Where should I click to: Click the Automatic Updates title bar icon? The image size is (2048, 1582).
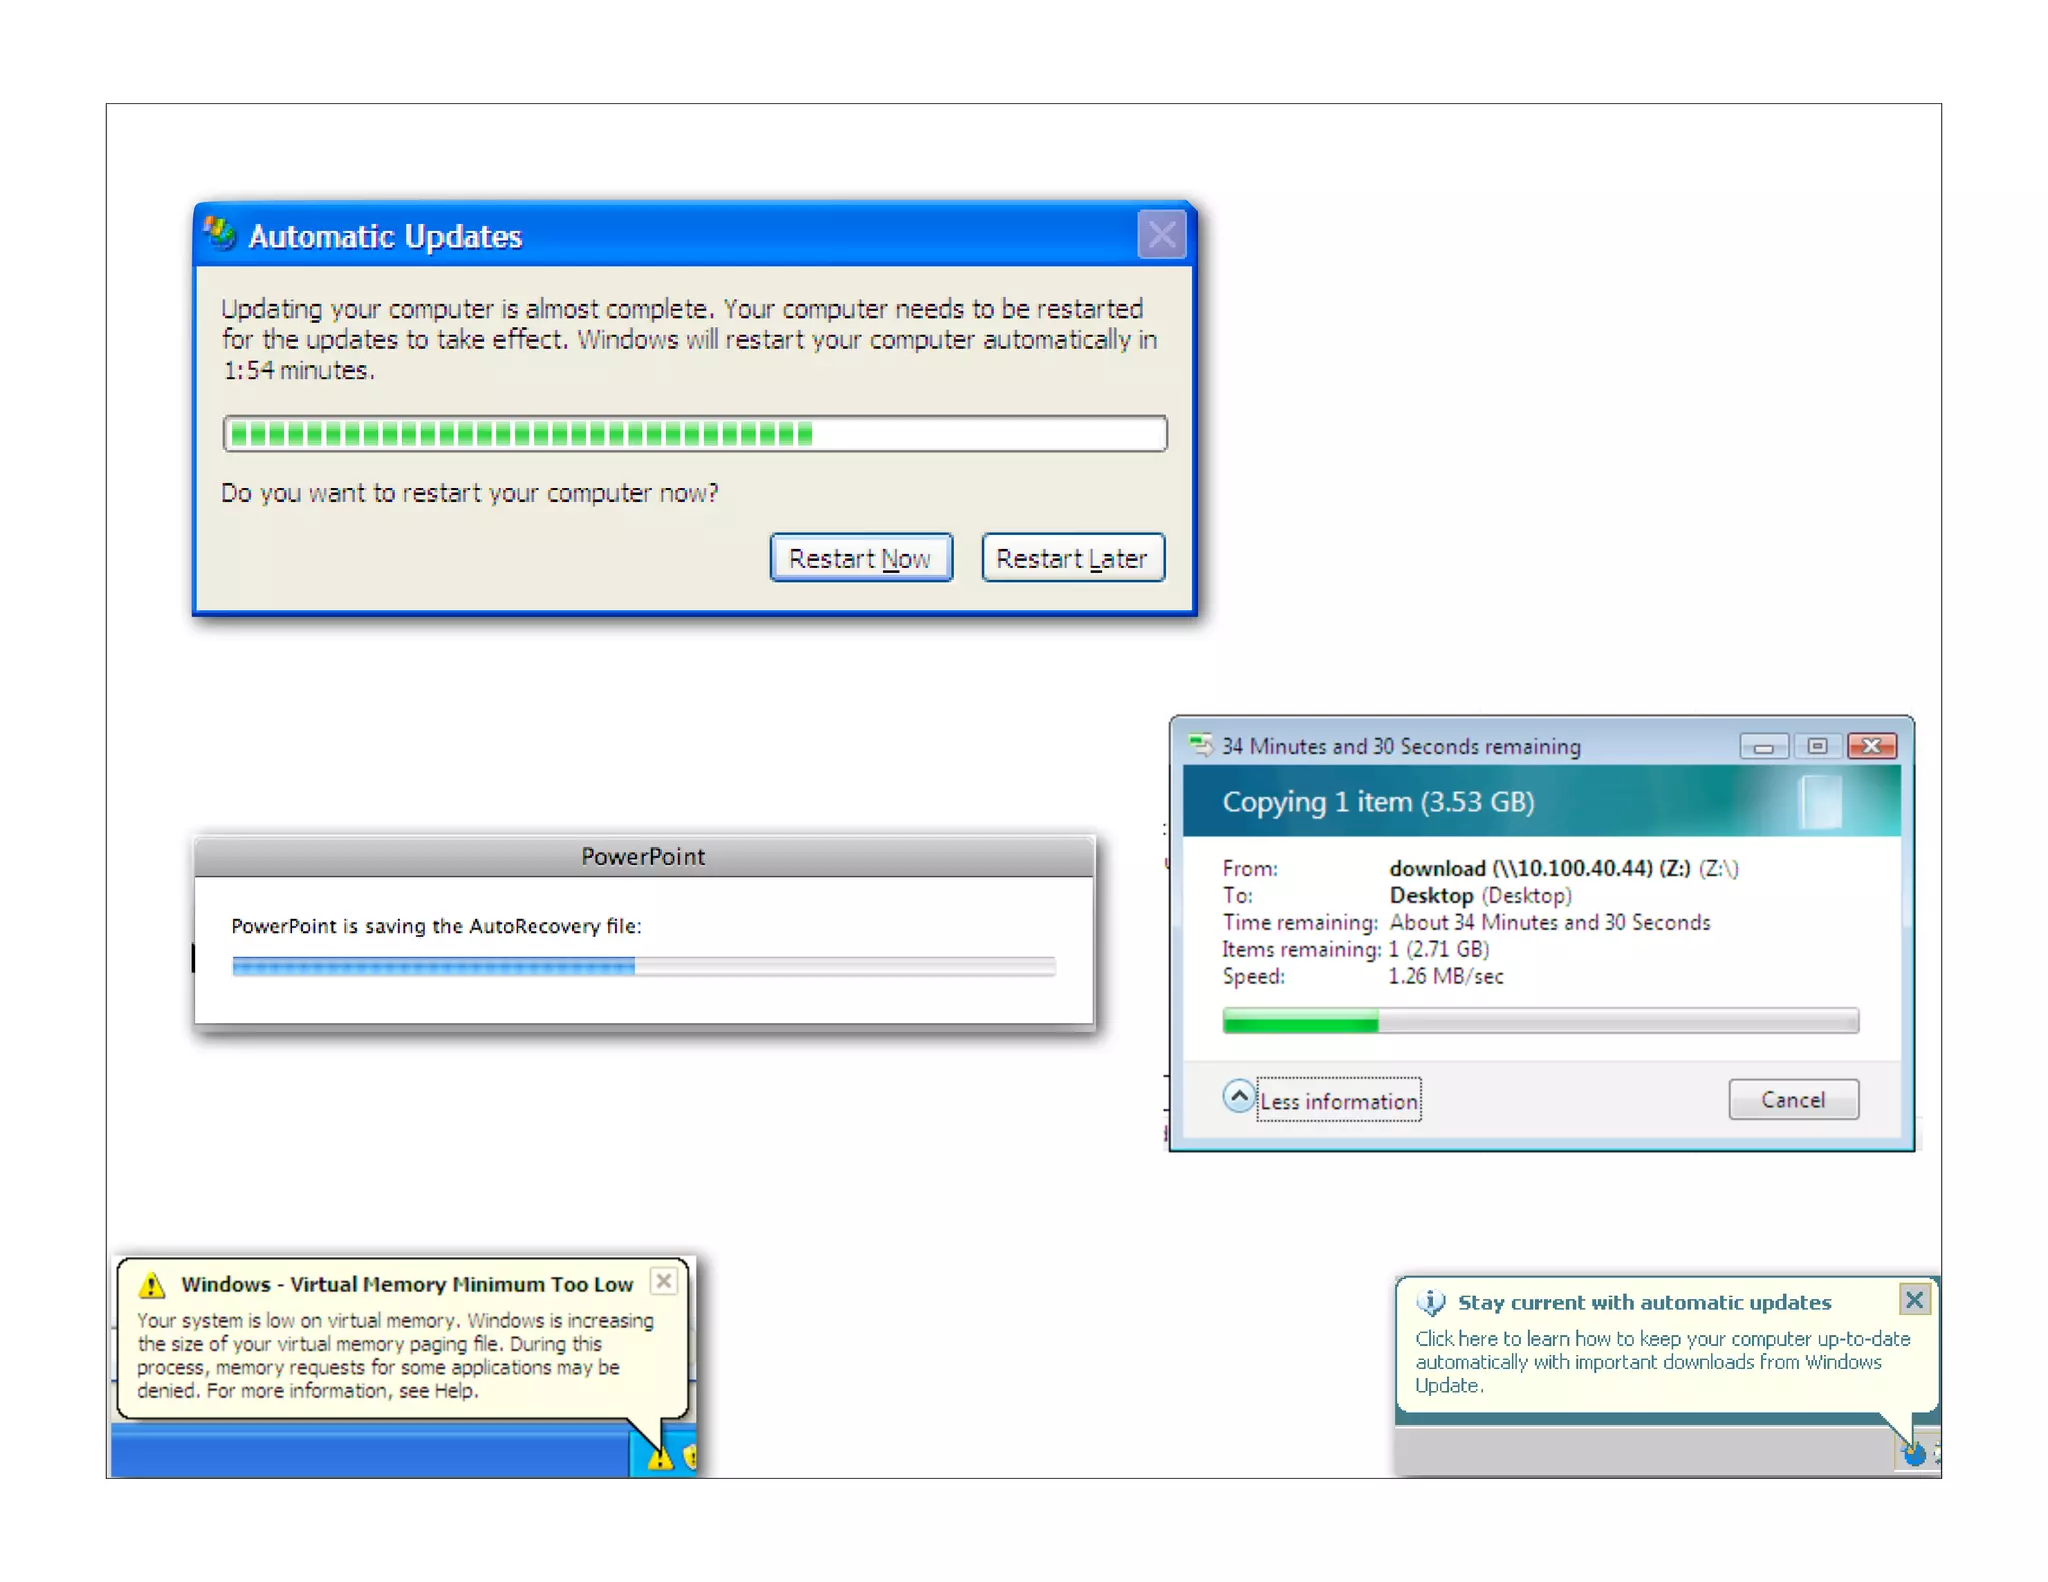coord(219,235)
